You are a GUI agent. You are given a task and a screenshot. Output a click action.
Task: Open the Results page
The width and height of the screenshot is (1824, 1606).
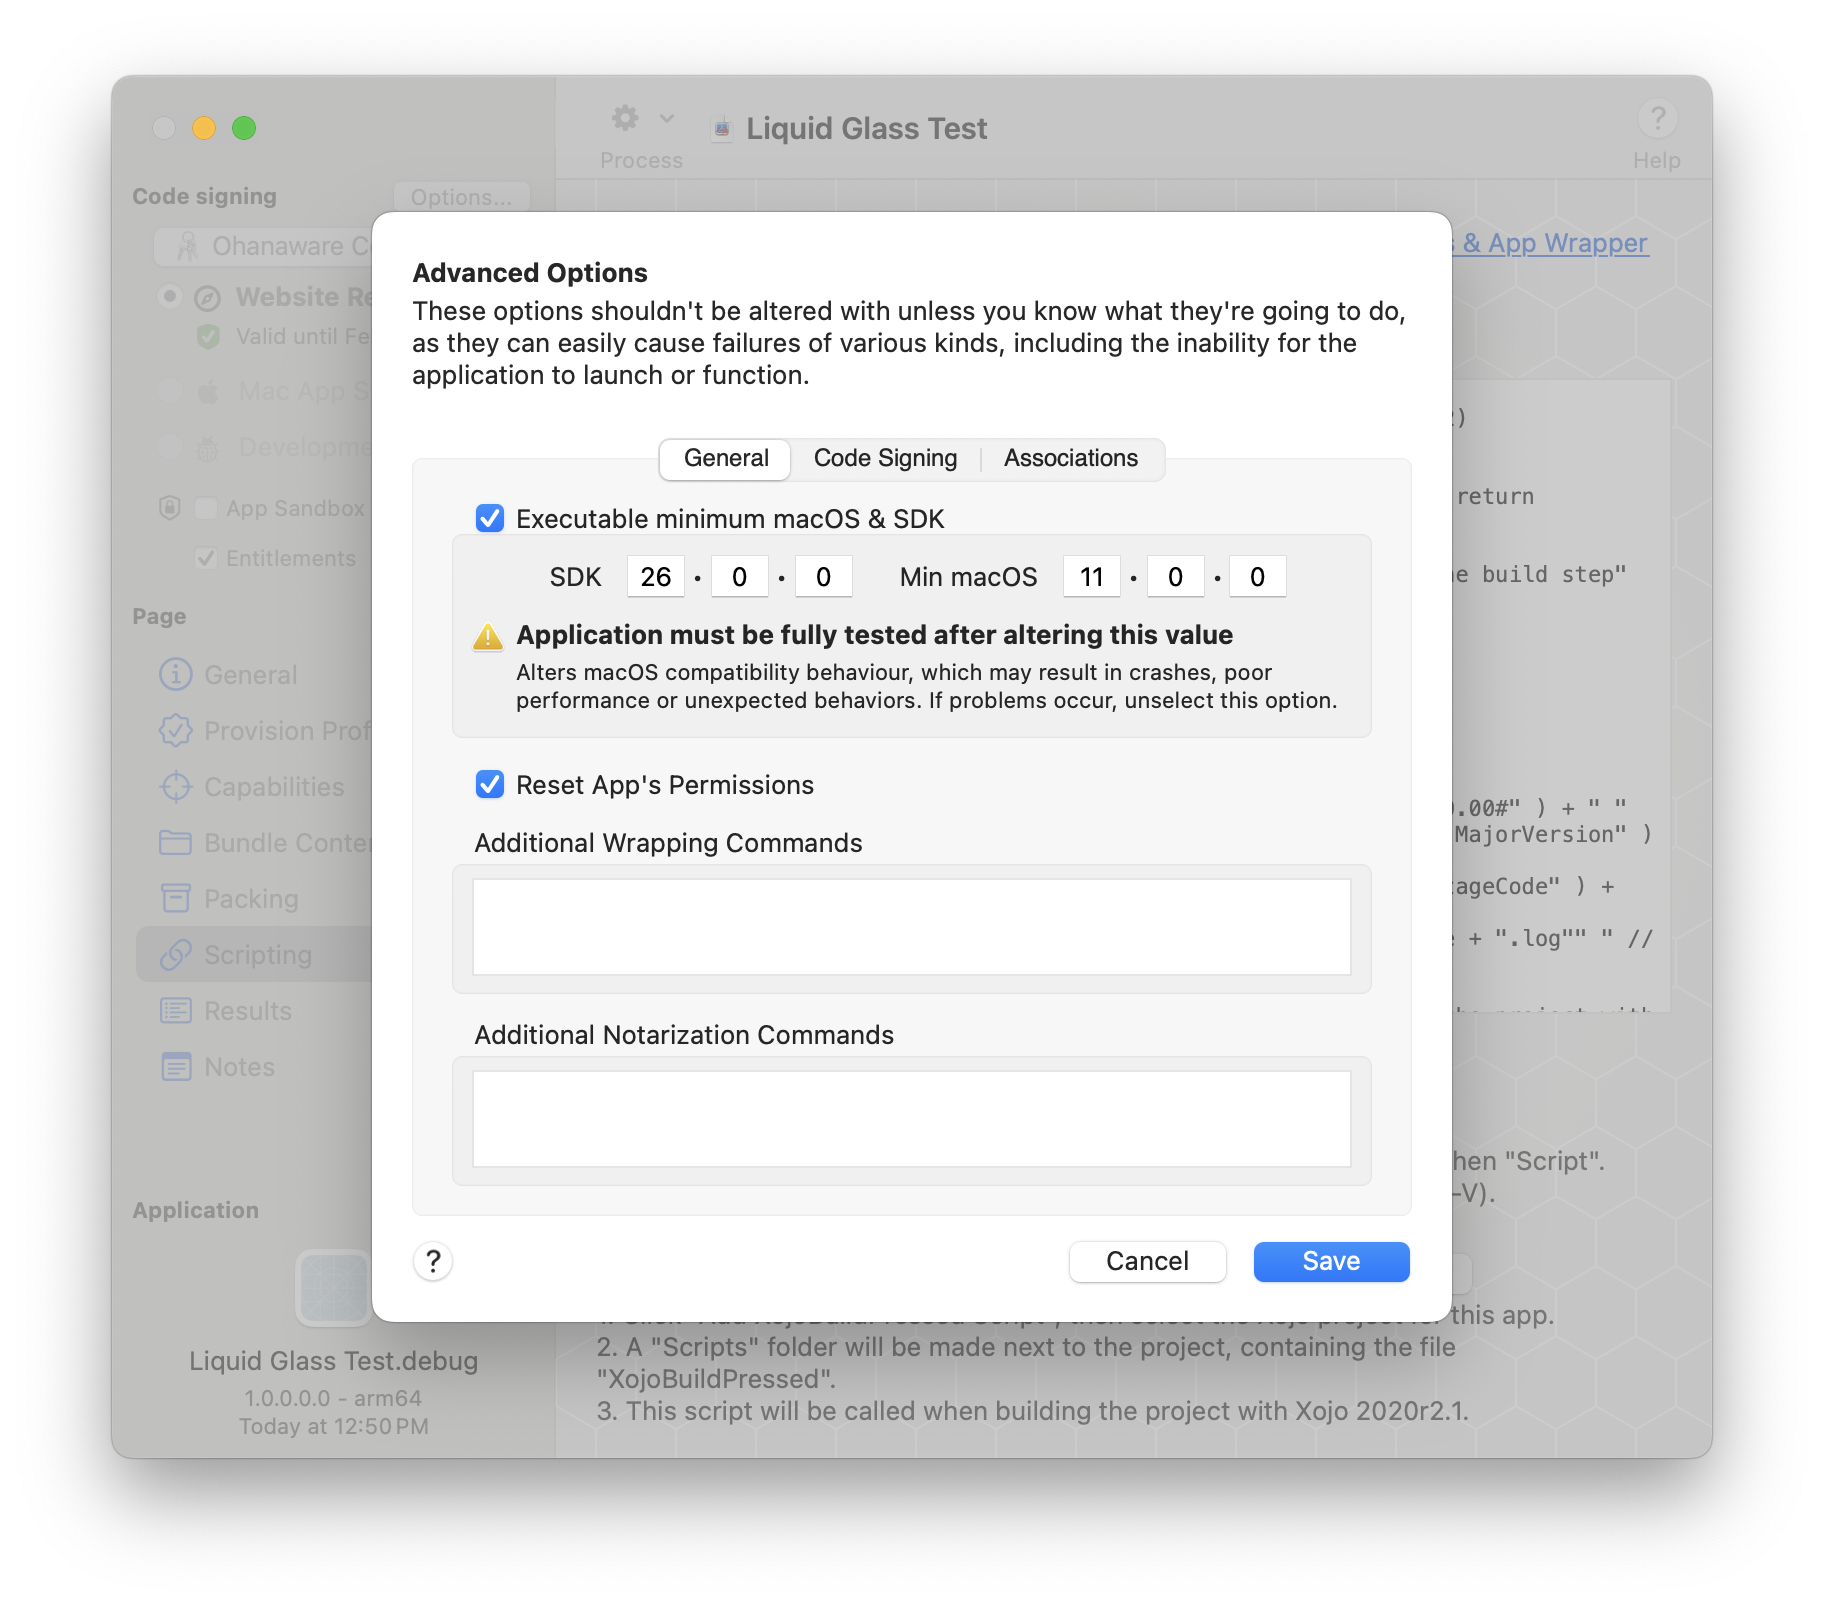255,1011
